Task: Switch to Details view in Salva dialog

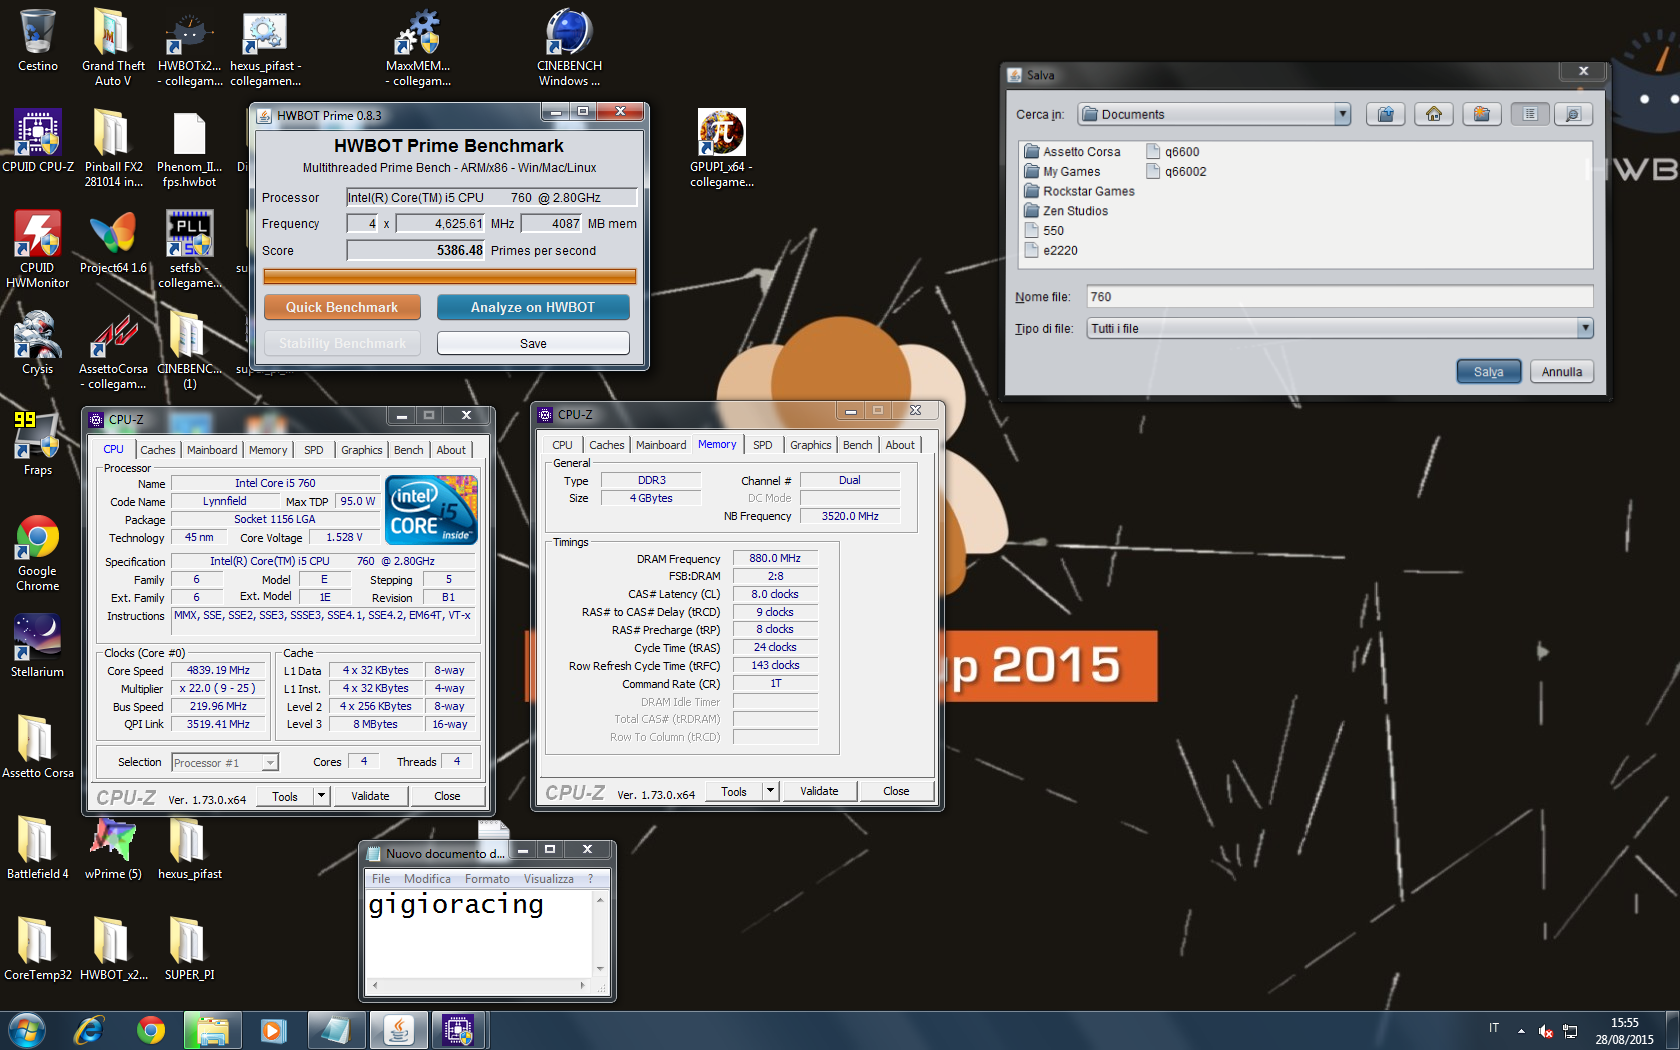Action: click(1572, 114)
